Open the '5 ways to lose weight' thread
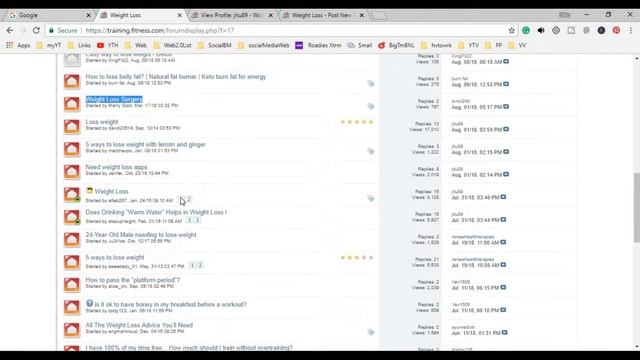The image size is (640, 360). pyautogui.click(x=115, y=258)
